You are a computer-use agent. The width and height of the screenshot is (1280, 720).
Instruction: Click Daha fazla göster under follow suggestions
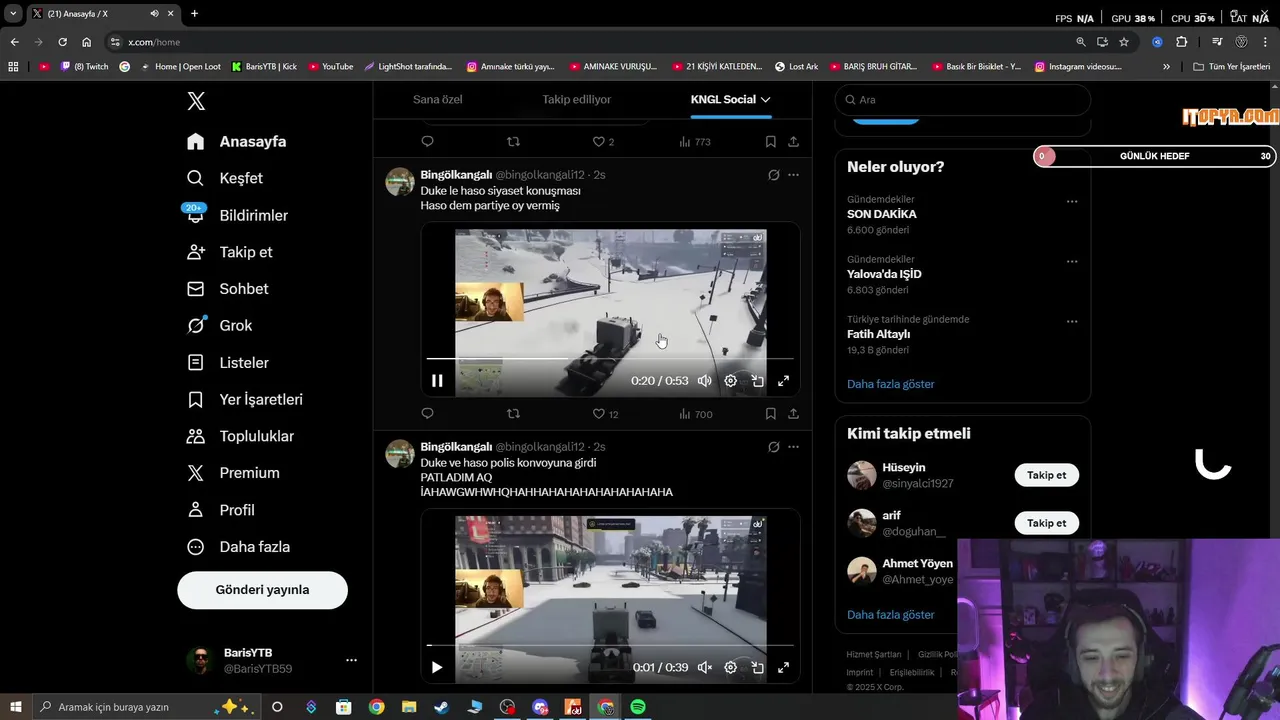(890, 615)
